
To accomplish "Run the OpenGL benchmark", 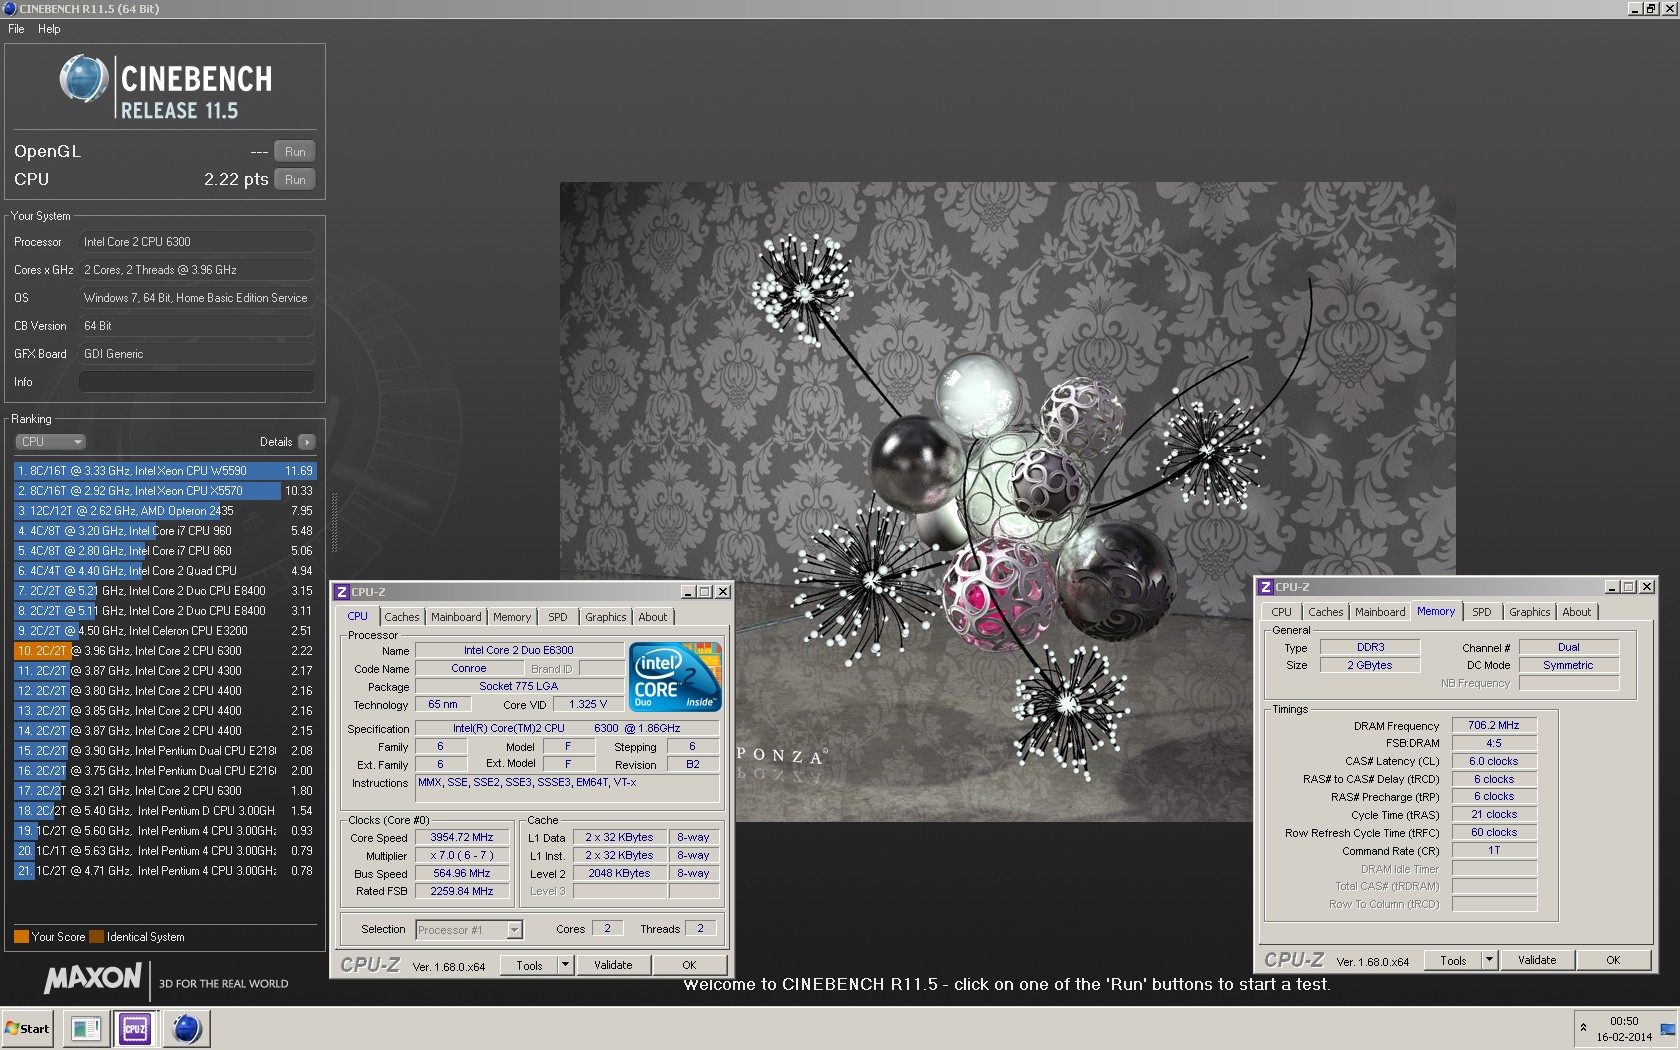I will point(295,152).
